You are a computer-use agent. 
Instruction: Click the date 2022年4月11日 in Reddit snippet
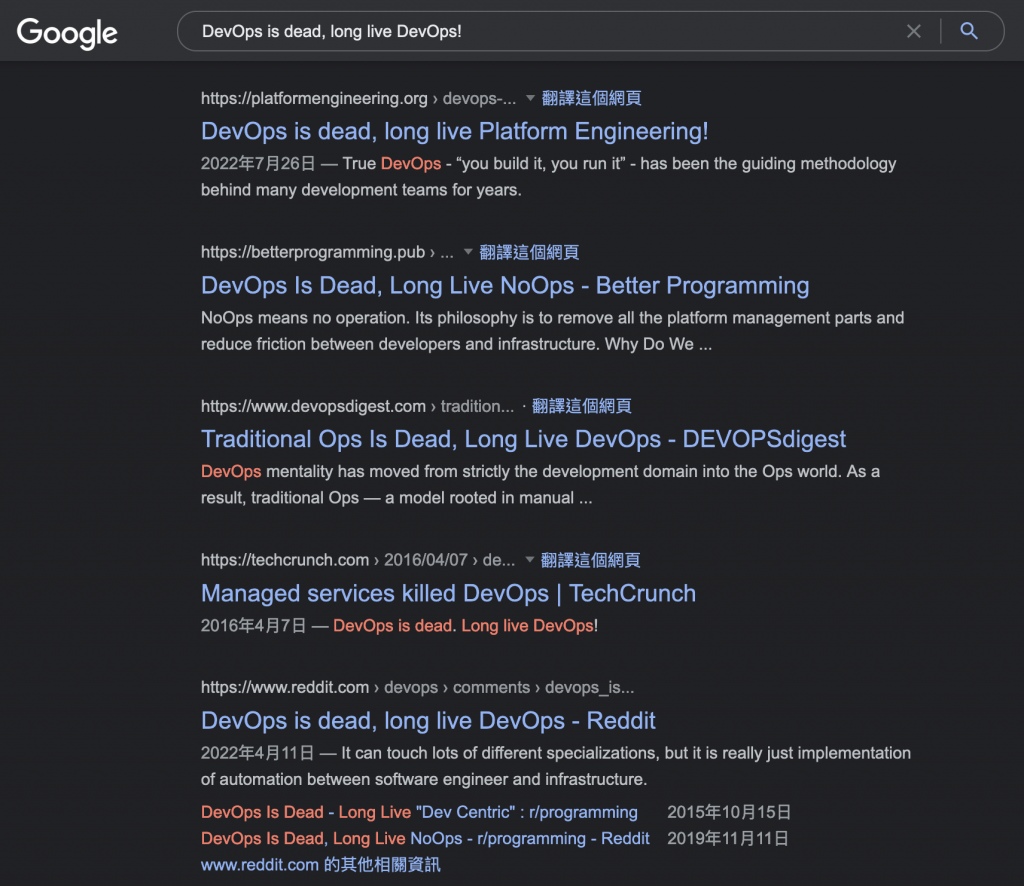point(258,753)
